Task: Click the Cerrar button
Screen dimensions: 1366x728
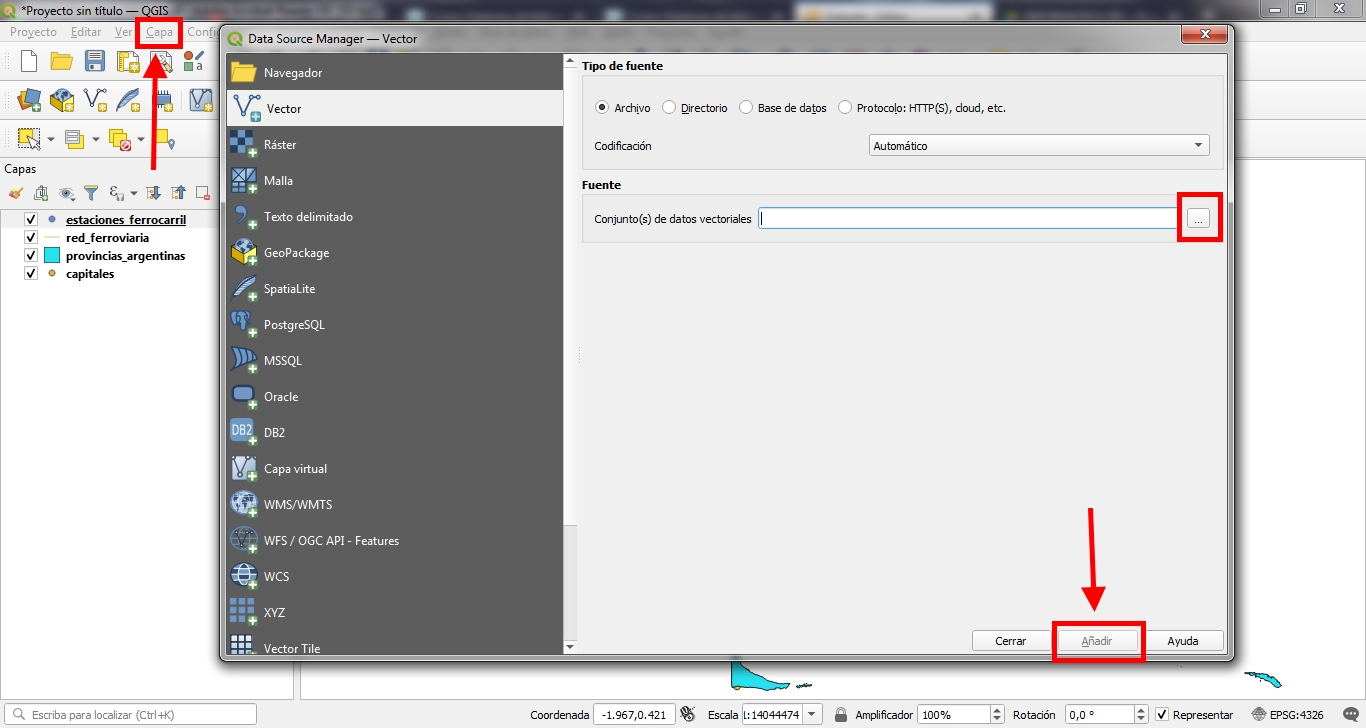Action: tap(1011, 641)
